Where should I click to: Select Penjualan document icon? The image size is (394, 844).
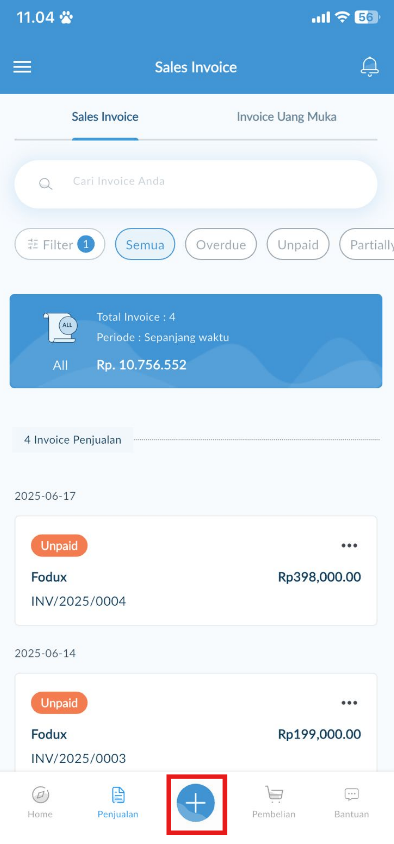(x=118, y=794)
